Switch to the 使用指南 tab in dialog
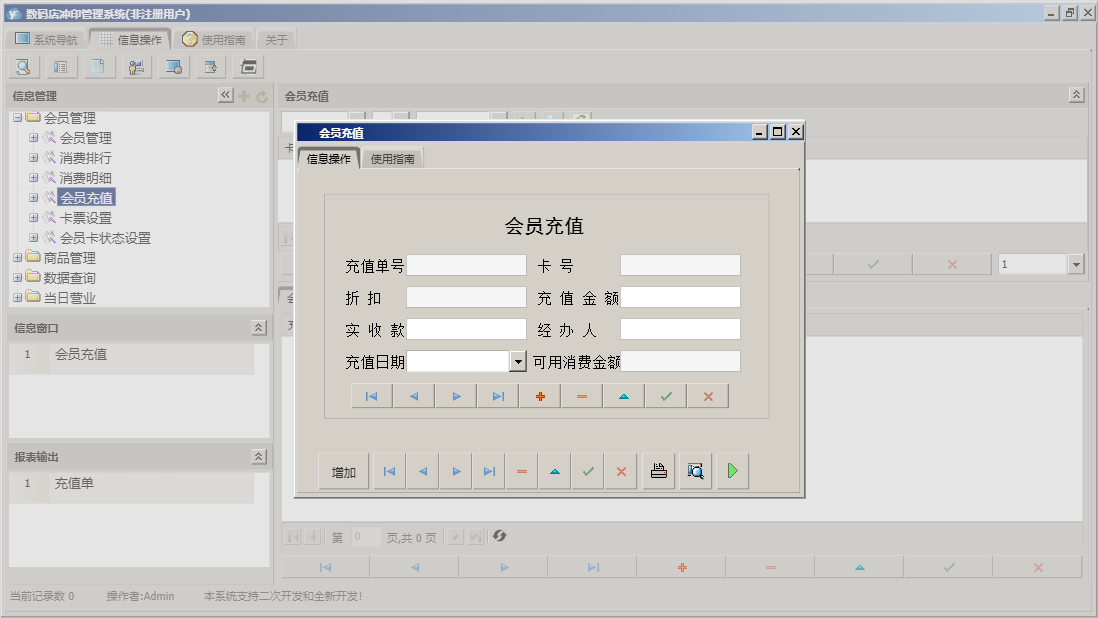Image resolution: width=1098 pixels, height=618 pixels. [x=392, y=158]
